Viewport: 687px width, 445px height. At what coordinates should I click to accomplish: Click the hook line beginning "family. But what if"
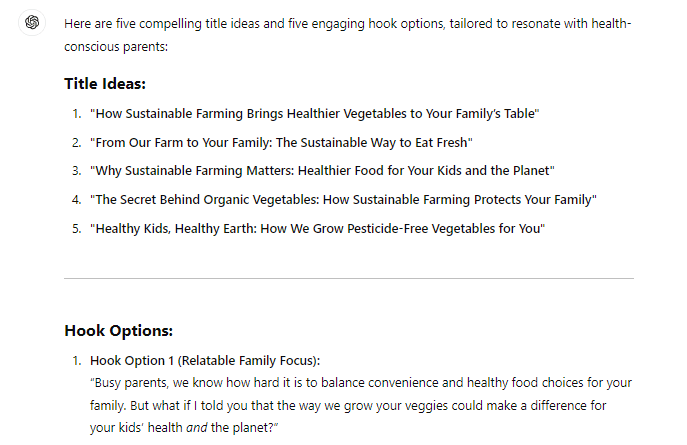(x=347, y=406)
